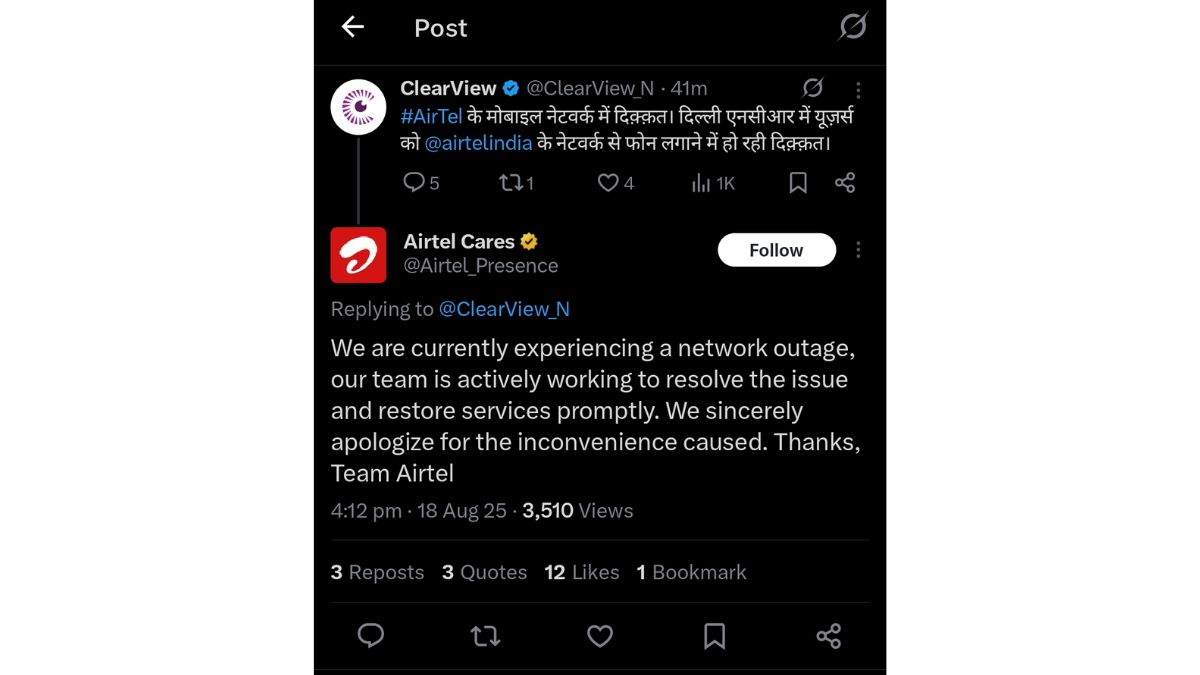Open Airtel Cares profile picture
The width and height of the screenshot is (1200, 675).
358,255
